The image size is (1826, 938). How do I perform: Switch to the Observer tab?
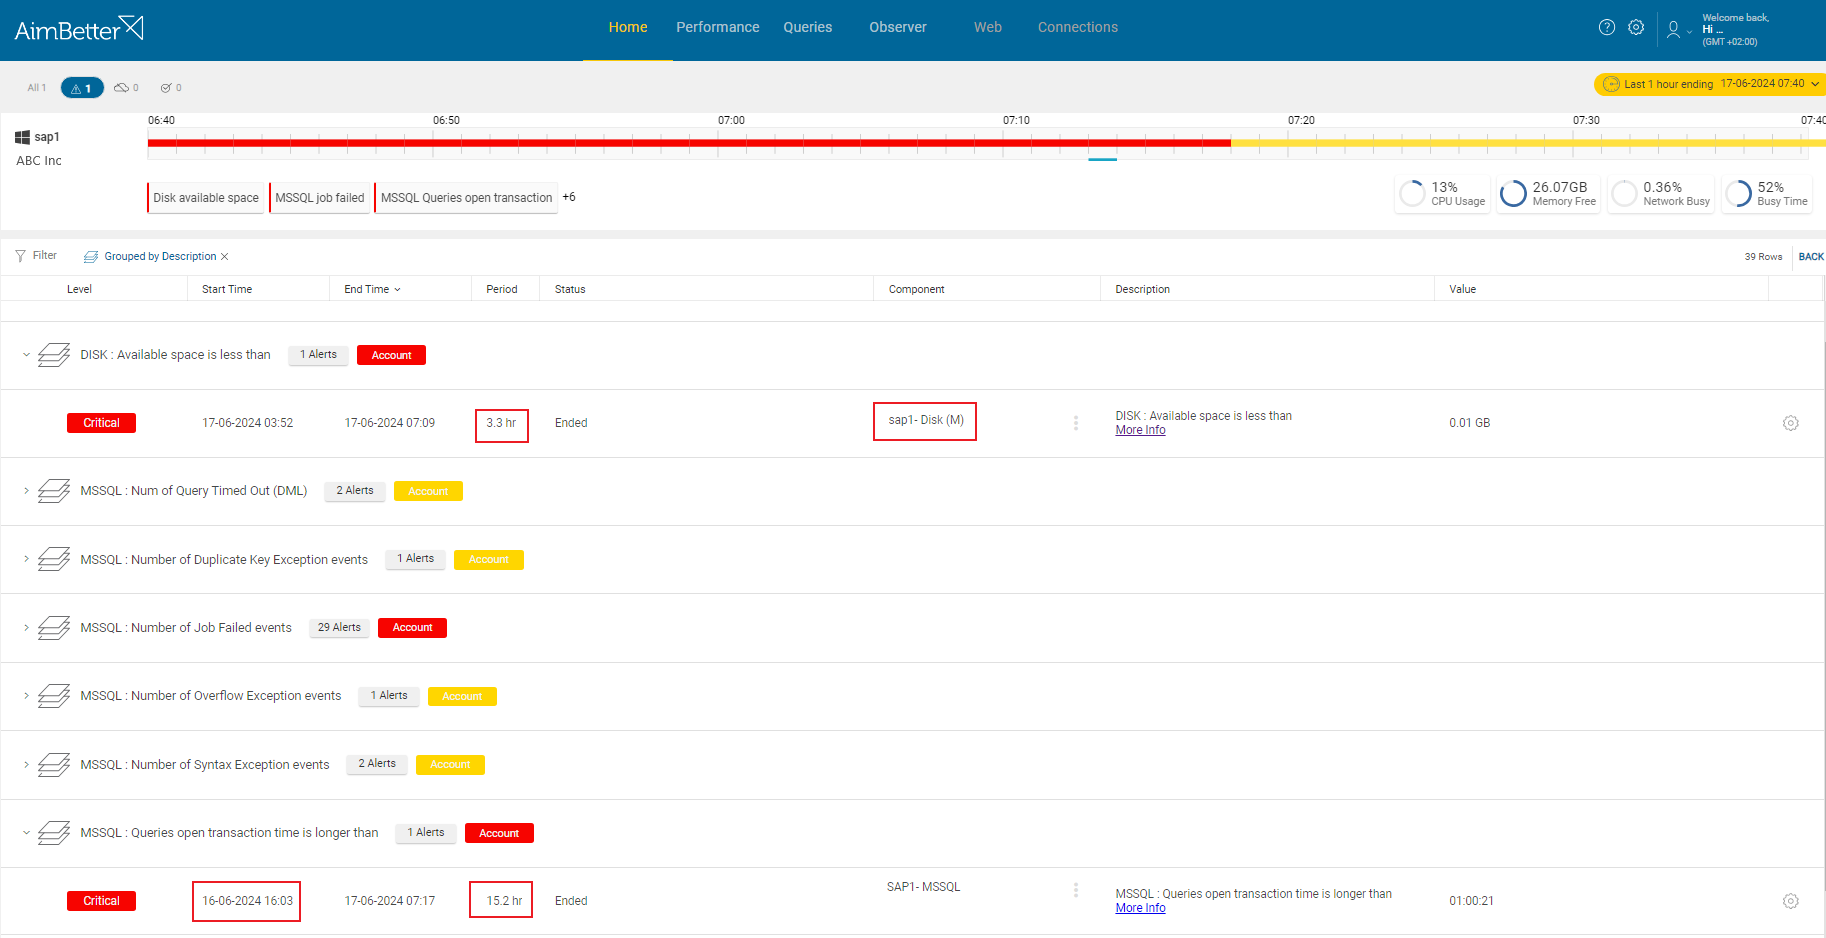(898, 27)
